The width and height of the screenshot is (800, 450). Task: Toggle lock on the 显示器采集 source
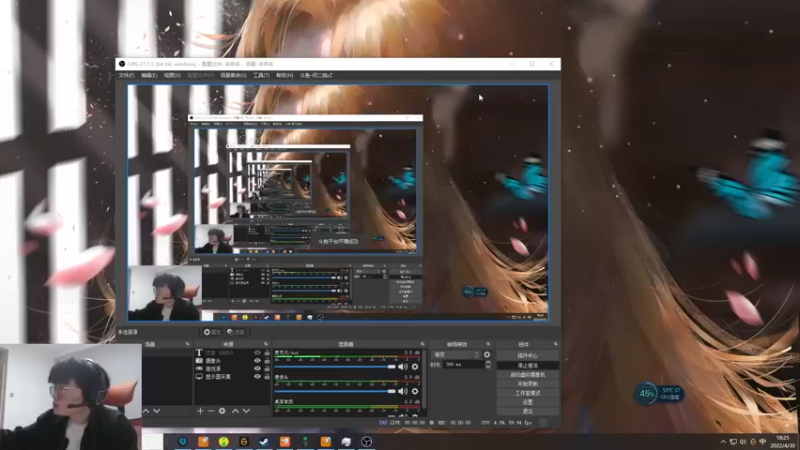[267, 377]
